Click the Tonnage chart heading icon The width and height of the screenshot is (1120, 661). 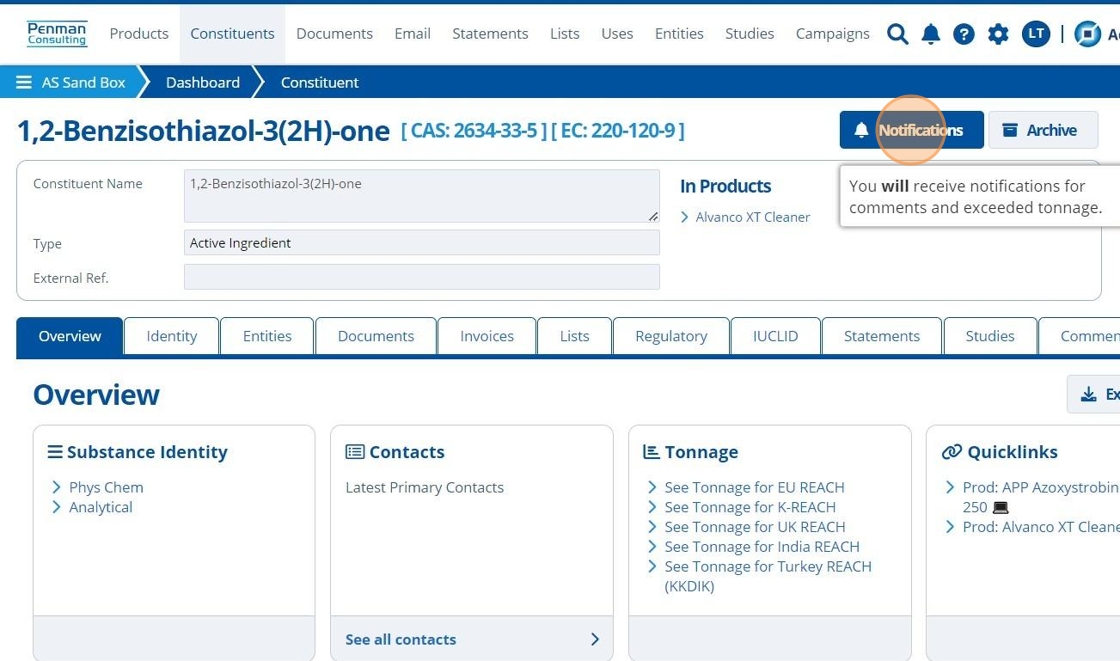coord(651,452)
